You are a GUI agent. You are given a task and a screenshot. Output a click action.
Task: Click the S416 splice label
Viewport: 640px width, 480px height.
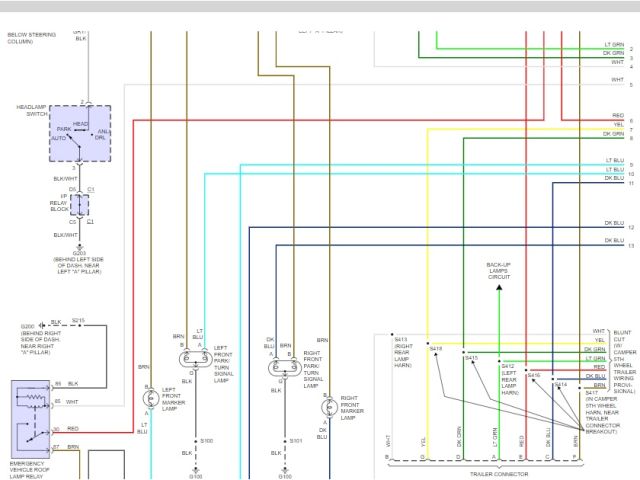point(533,375)
